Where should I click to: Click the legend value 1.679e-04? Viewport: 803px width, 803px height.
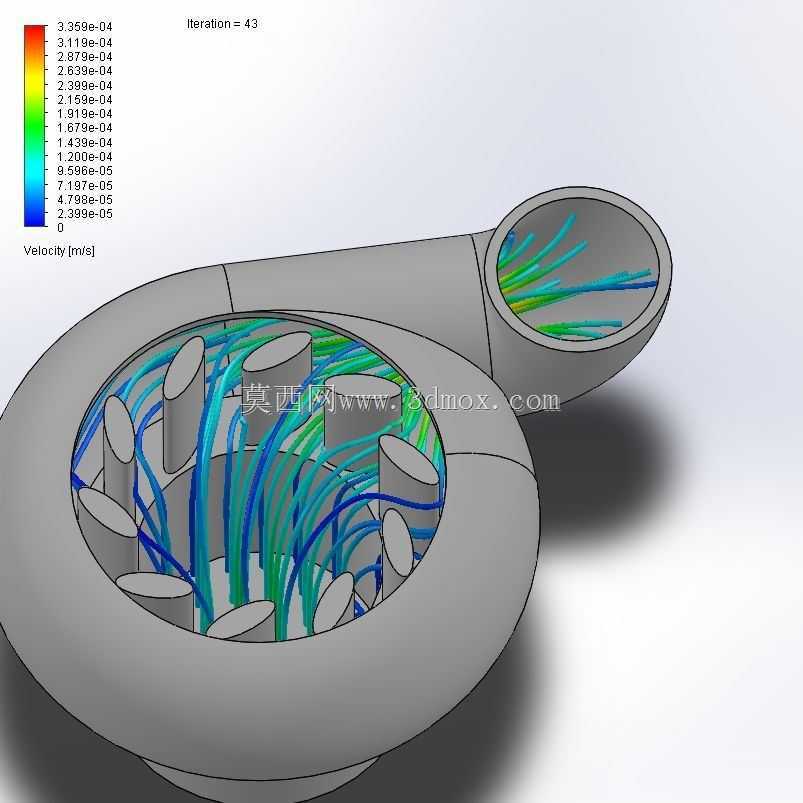tap(84, 128)
